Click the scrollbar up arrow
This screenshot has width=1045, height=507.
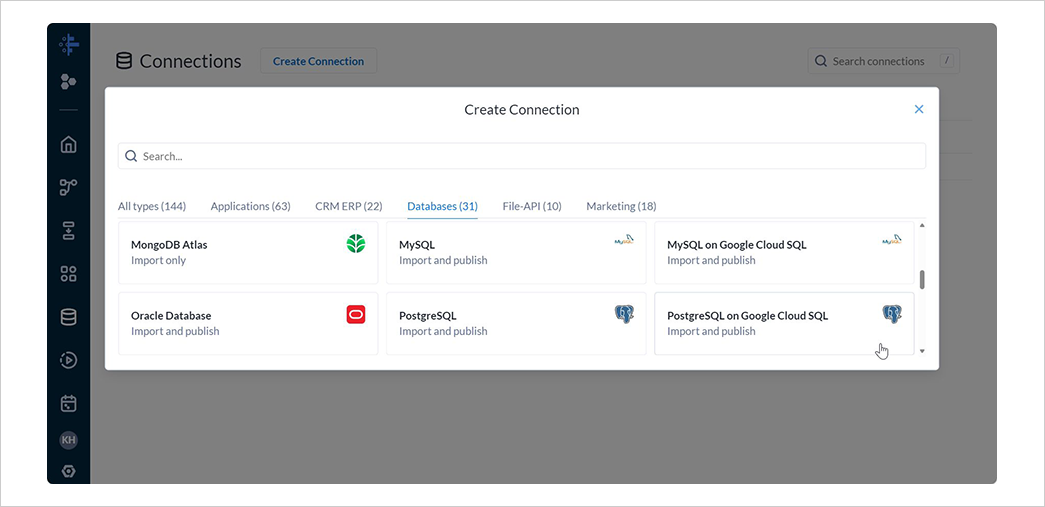coord(922,225)
